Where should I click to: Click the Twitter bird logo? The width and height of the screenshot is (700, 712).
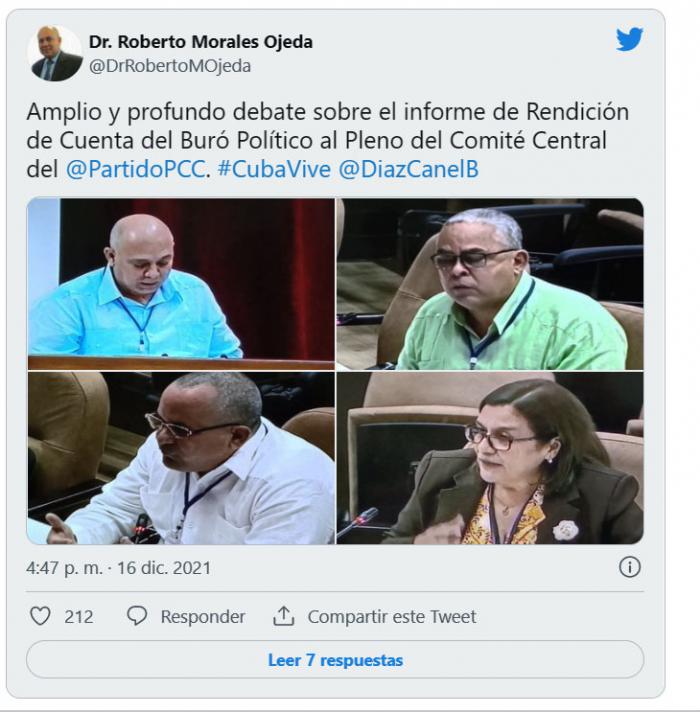click(629, 39)
